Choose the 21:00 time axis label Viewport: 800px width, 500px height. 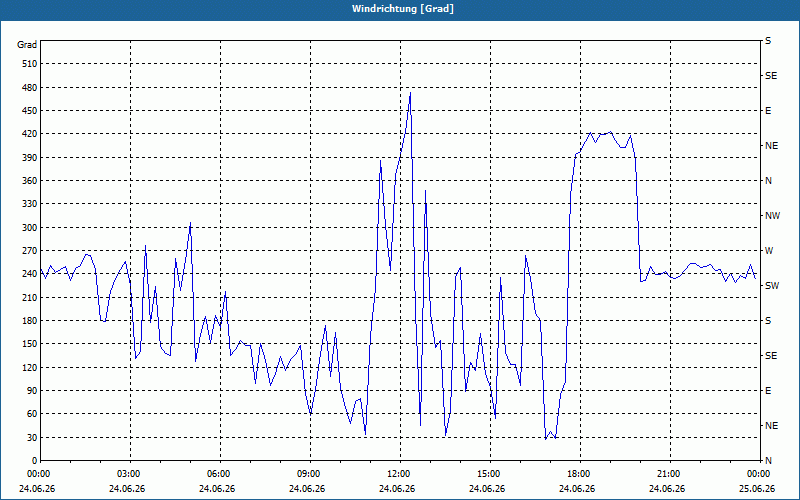coord(670,473)
